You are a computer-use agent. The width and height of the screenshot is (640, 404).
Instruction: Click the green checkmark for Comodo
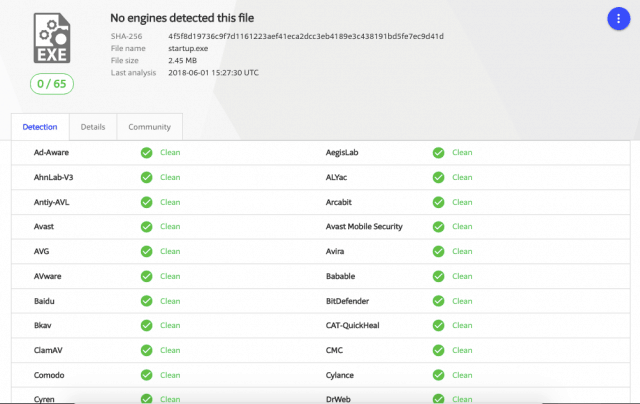point(147,375)
